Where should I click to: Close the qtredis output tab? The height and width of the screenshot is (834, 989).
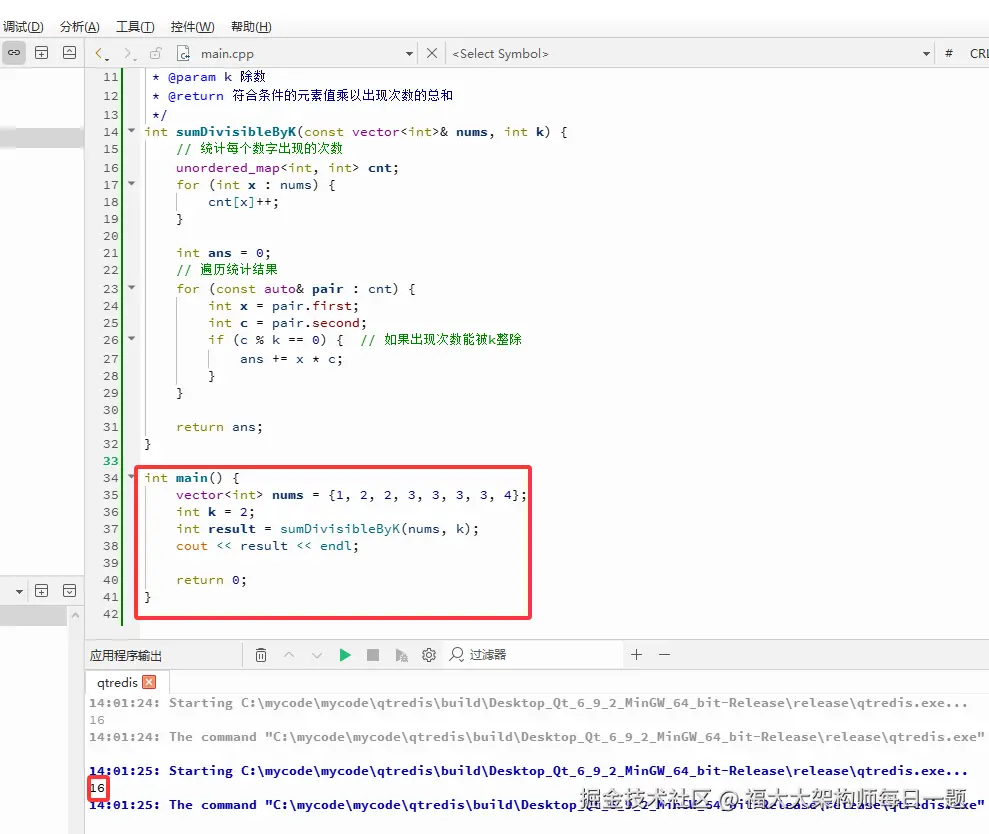tap(149, 682)
